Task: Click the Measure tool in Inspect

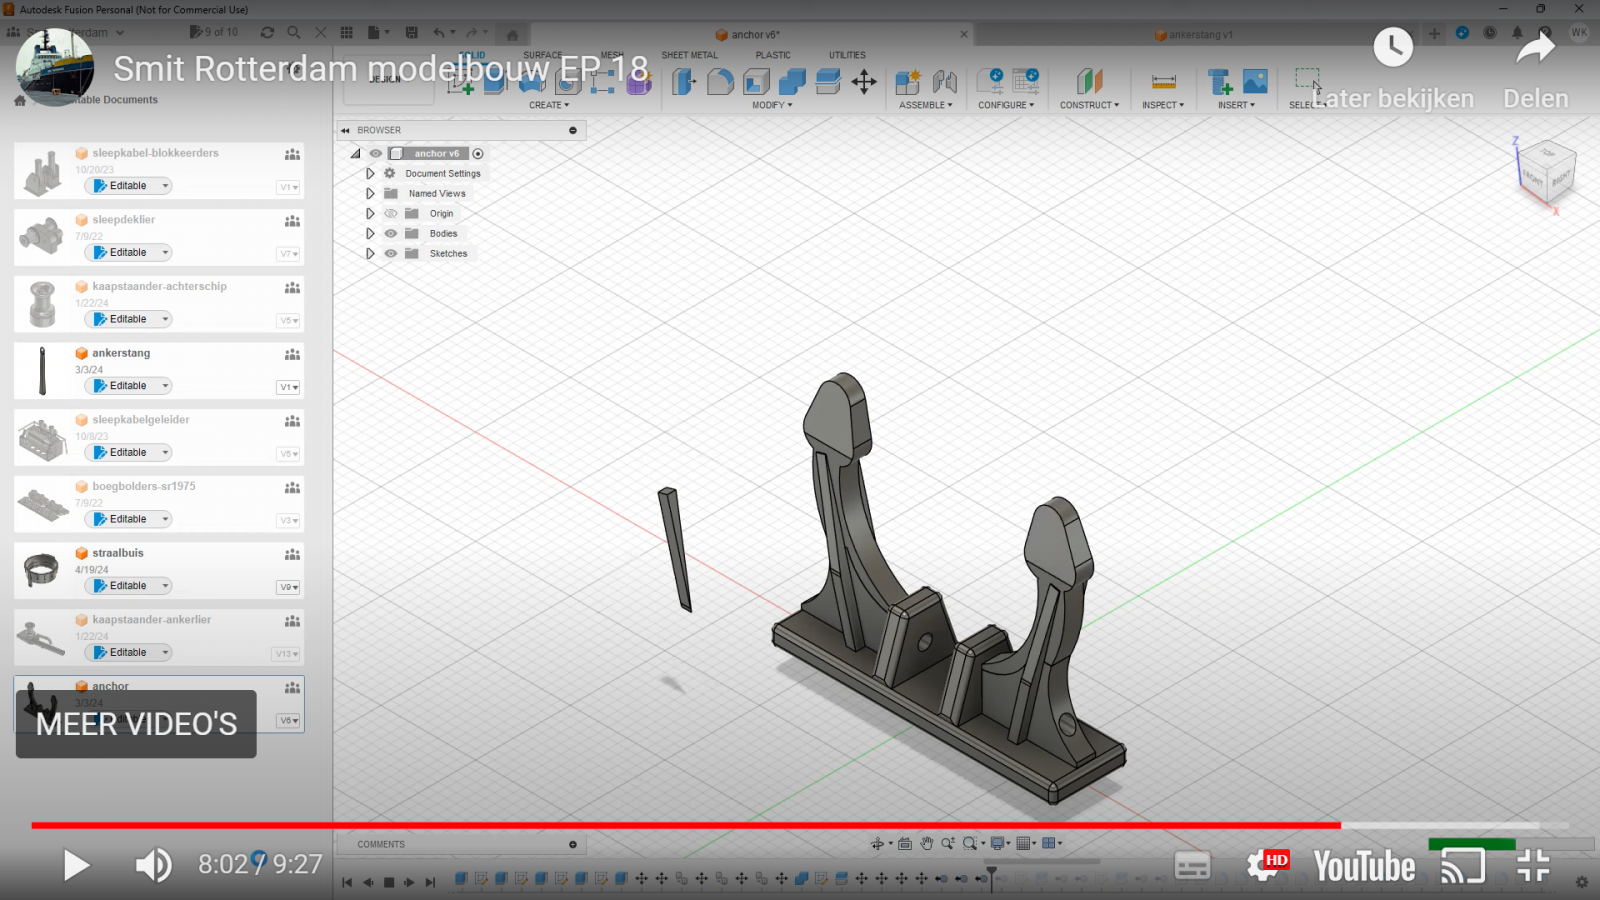Action: (x=1163, y=82)
